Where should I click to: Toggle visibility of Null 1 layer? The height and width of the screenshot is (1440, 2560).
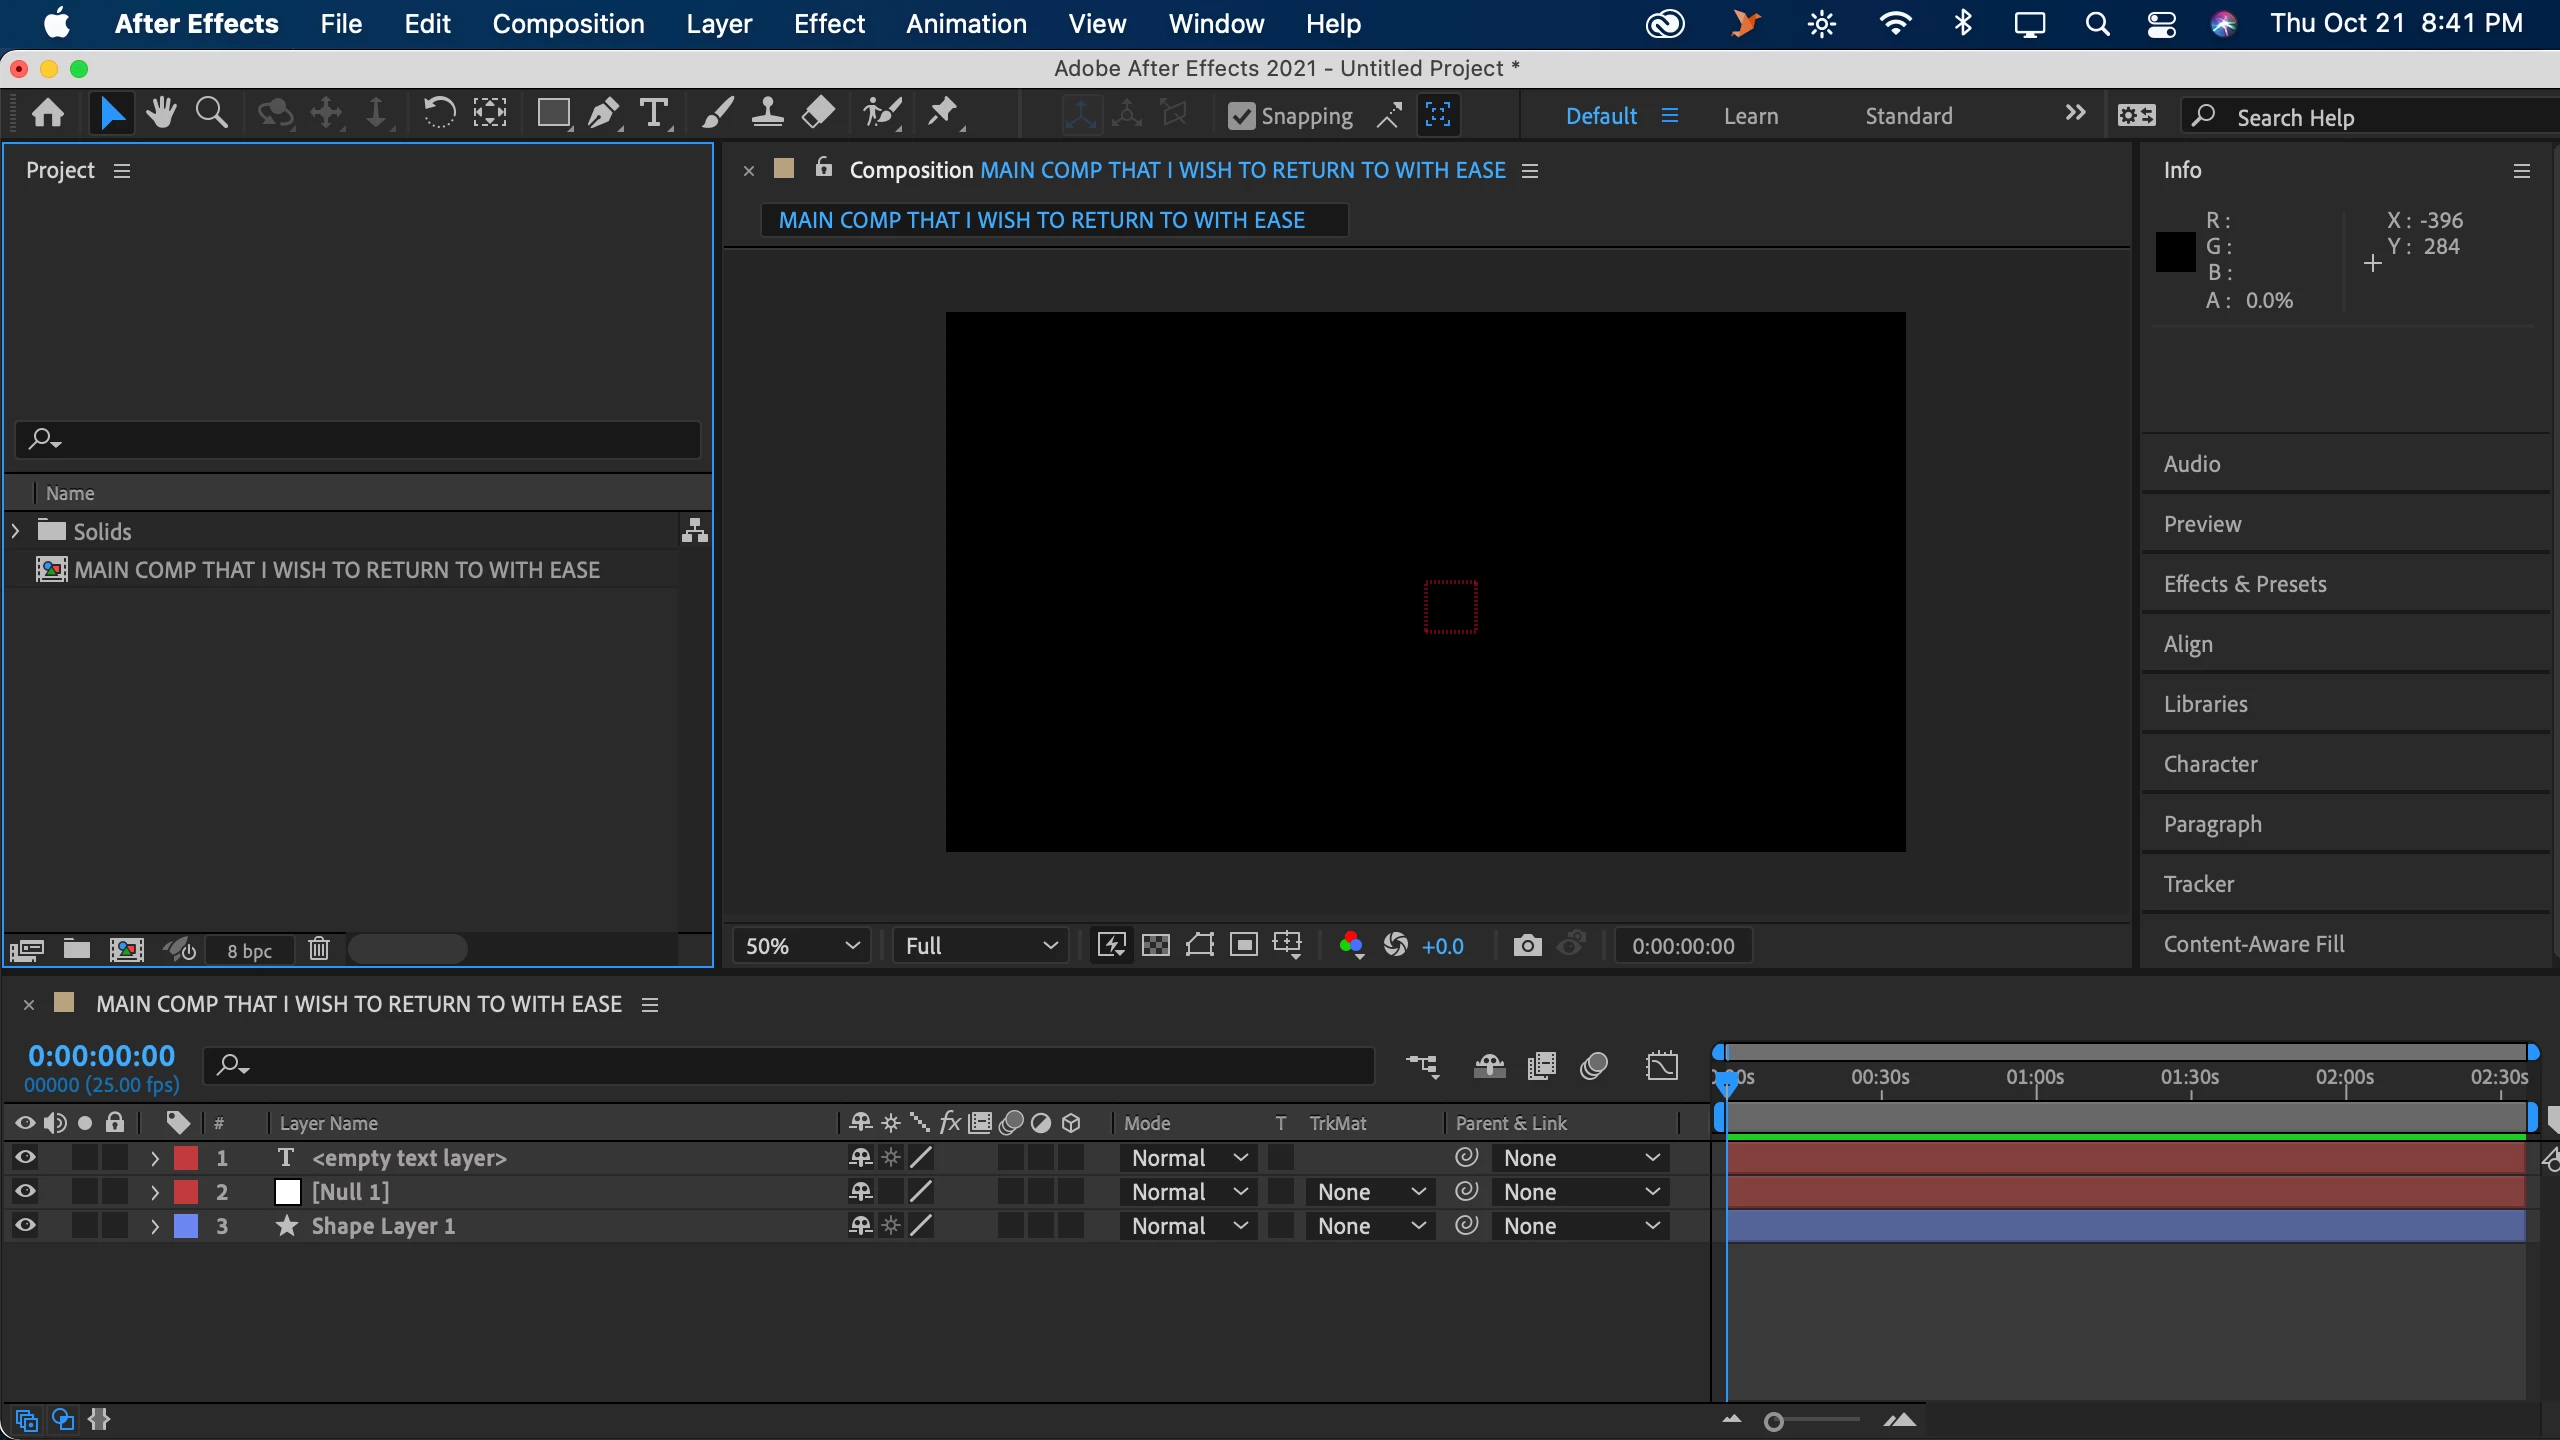tap(25, 1192)
